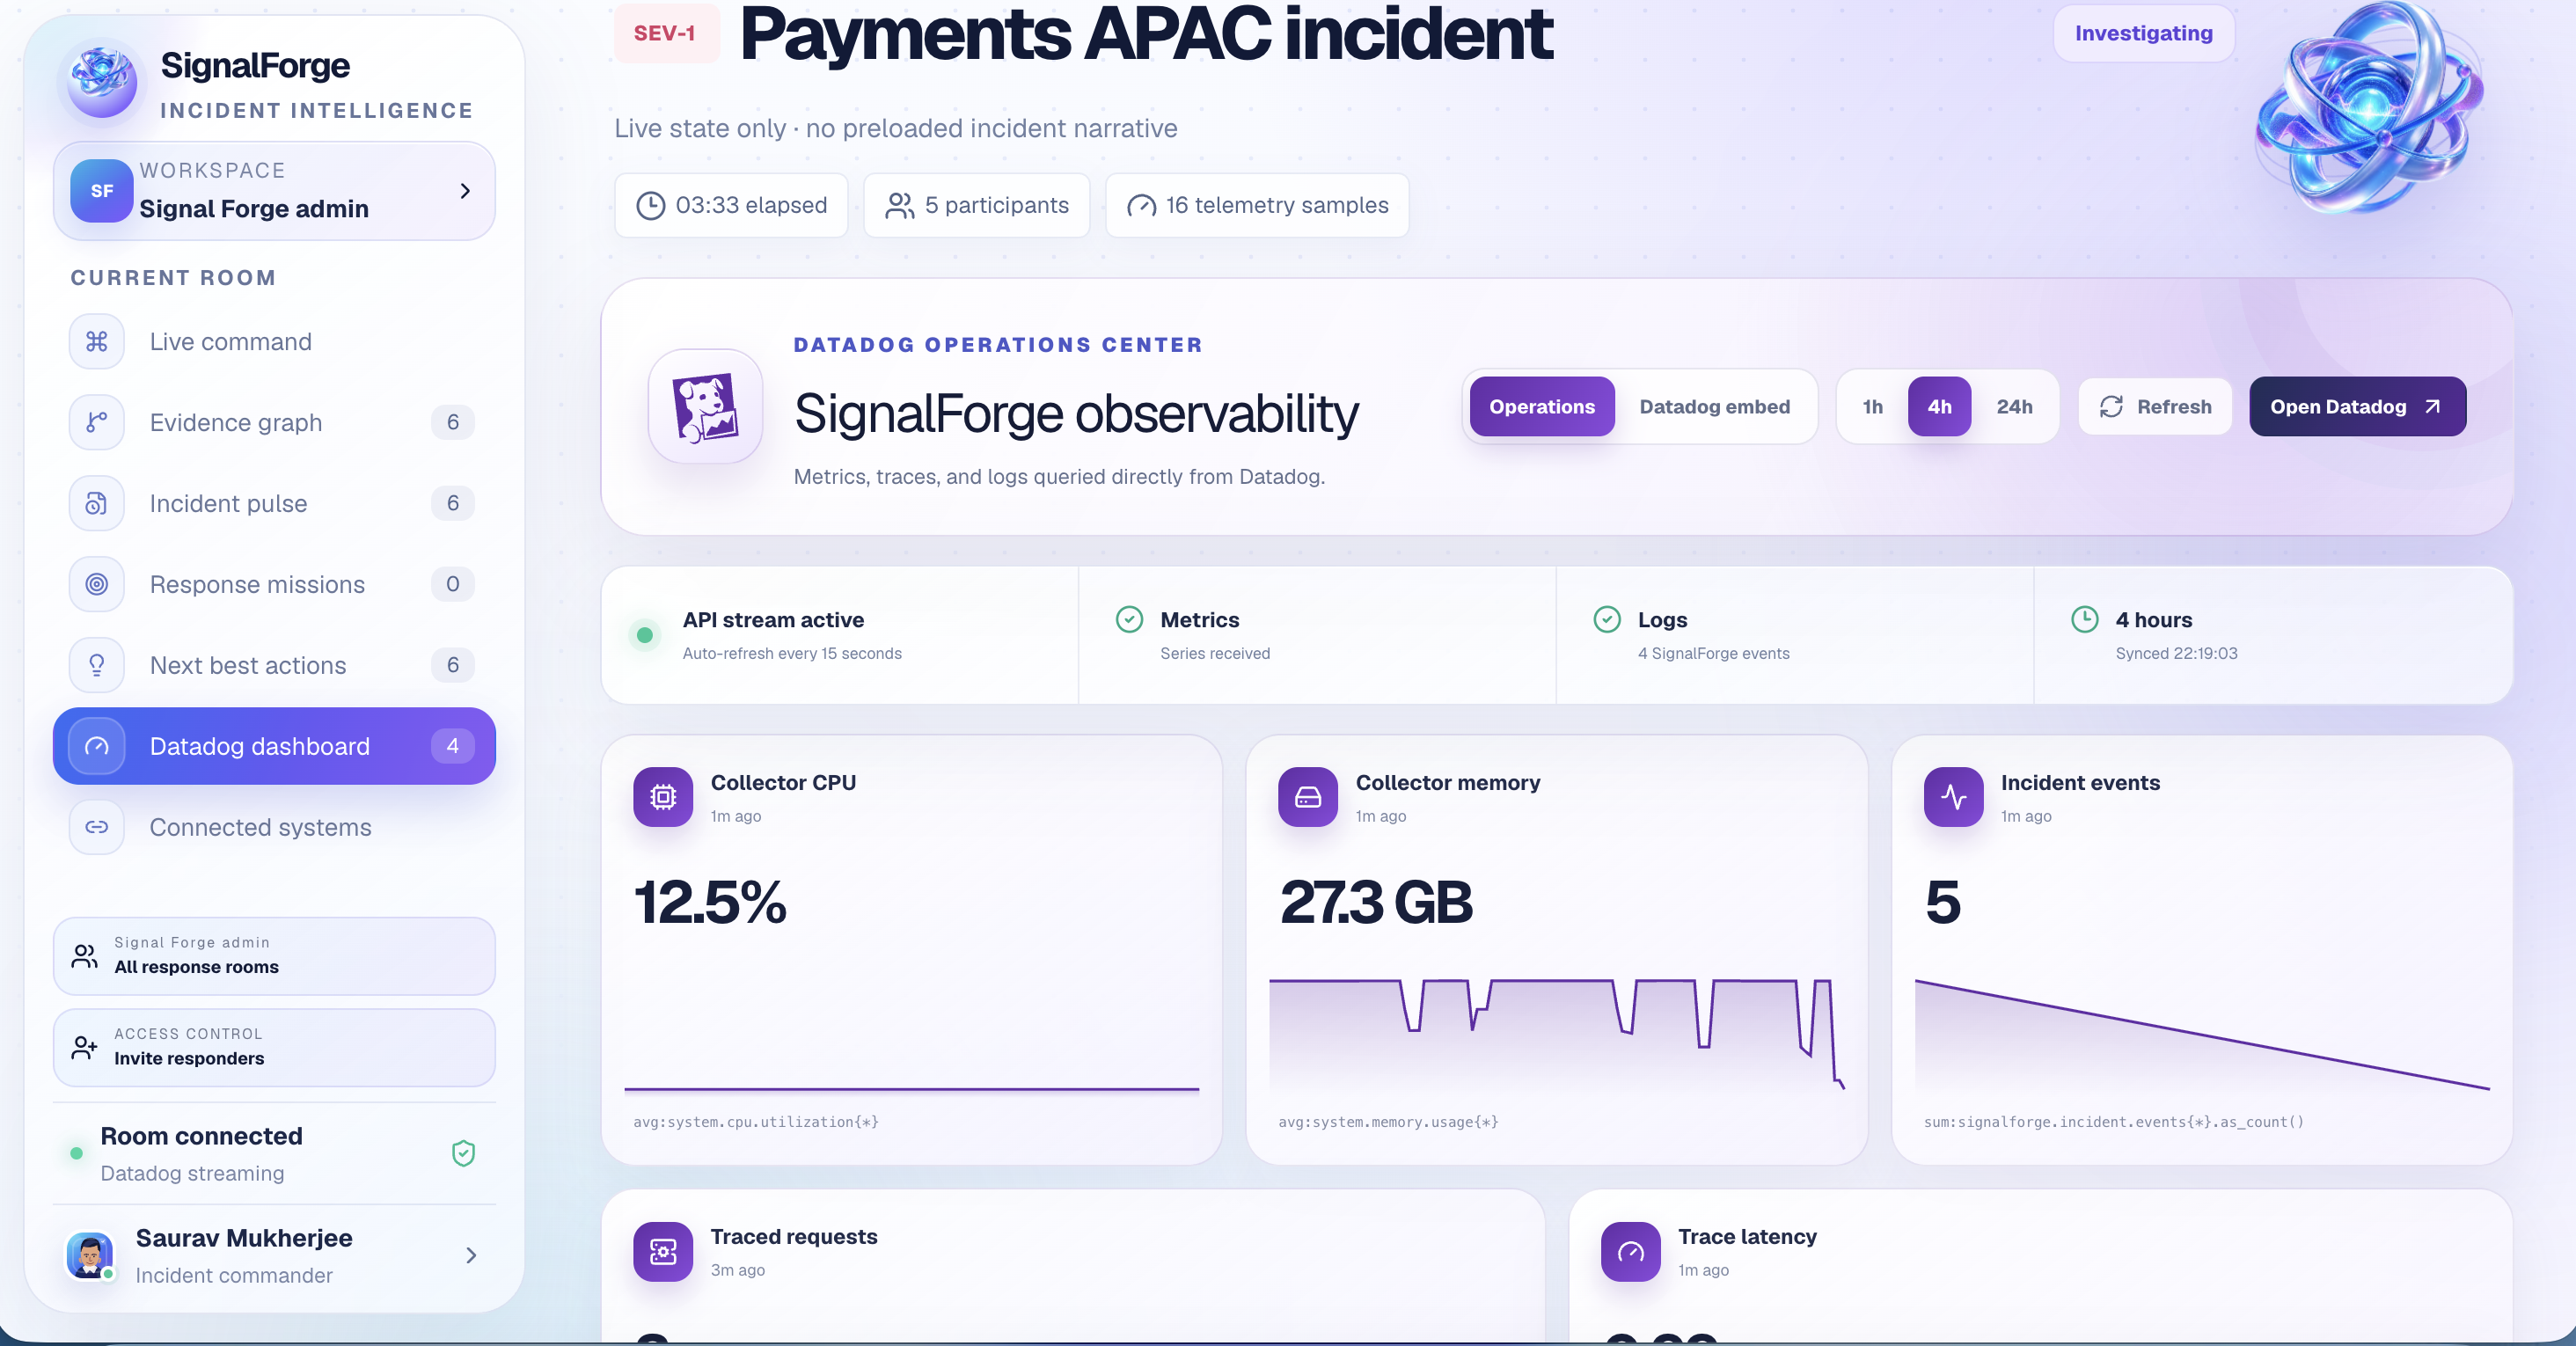Click the Traced requests icon

[x=663, y=1251]
